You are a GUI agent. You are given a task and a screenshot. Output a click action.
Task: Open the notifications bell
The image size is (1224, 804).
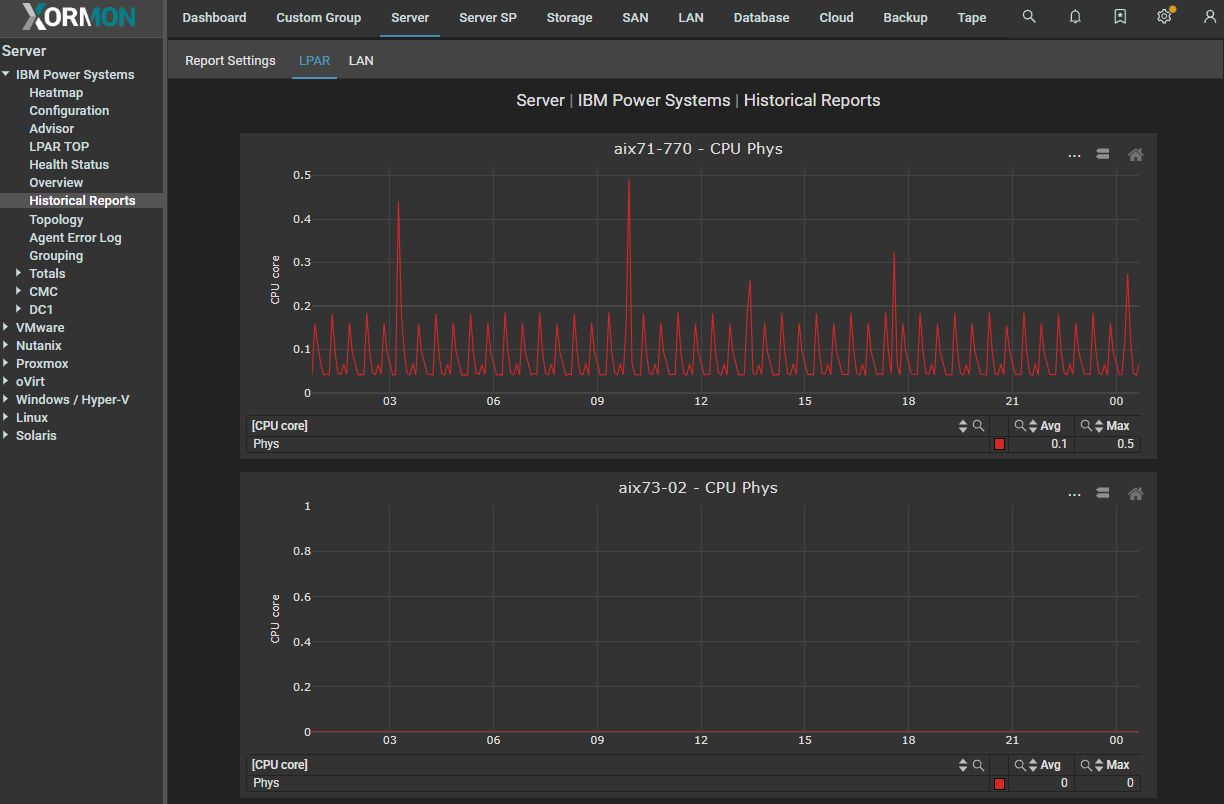[1075, 17]
